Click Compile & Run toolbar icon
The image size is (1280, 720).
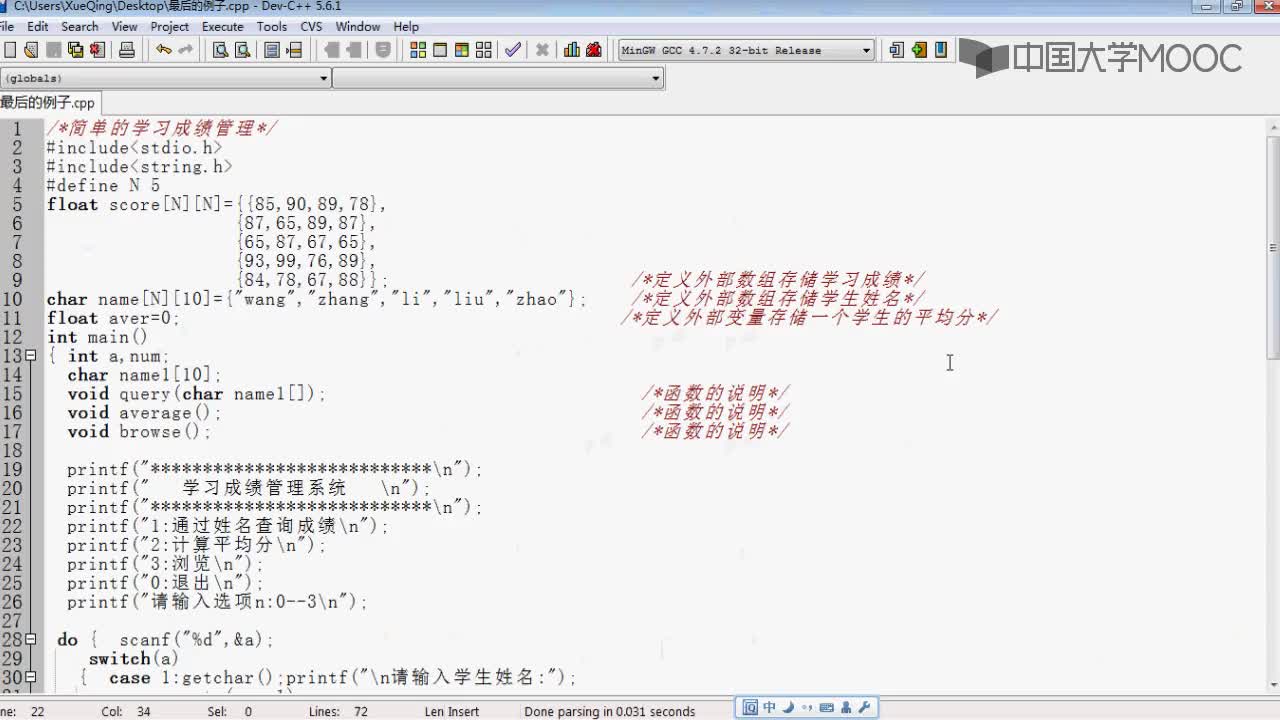click(x=462, y=50)
